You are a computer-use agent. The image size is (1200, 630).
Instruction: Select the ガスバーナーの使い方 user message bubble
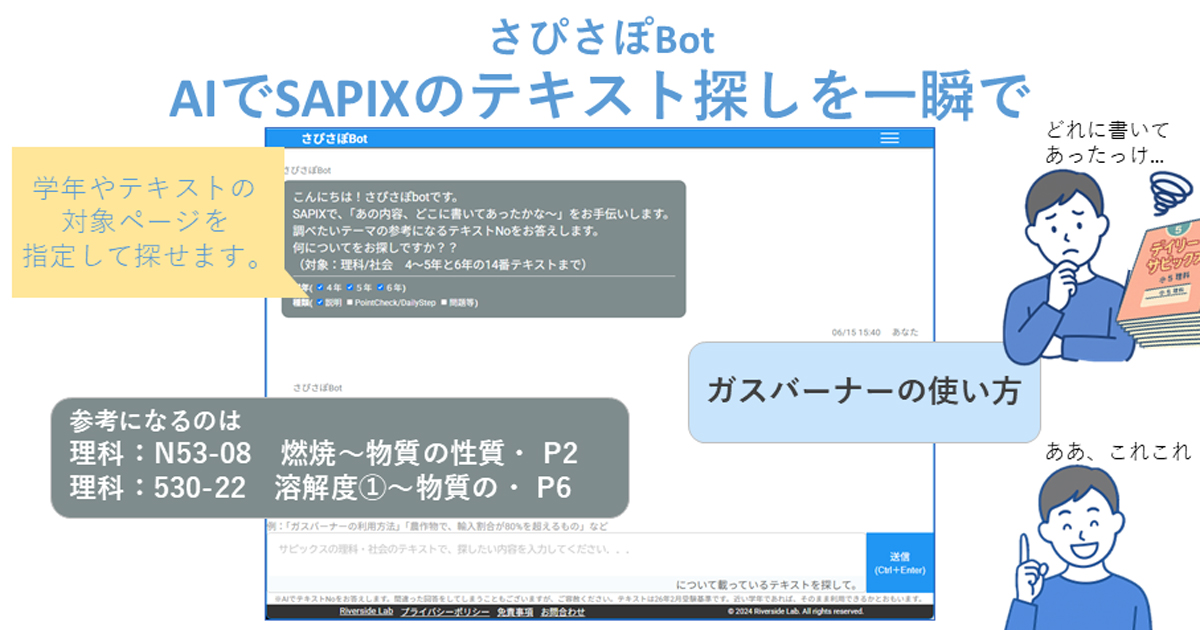point(863,391)
